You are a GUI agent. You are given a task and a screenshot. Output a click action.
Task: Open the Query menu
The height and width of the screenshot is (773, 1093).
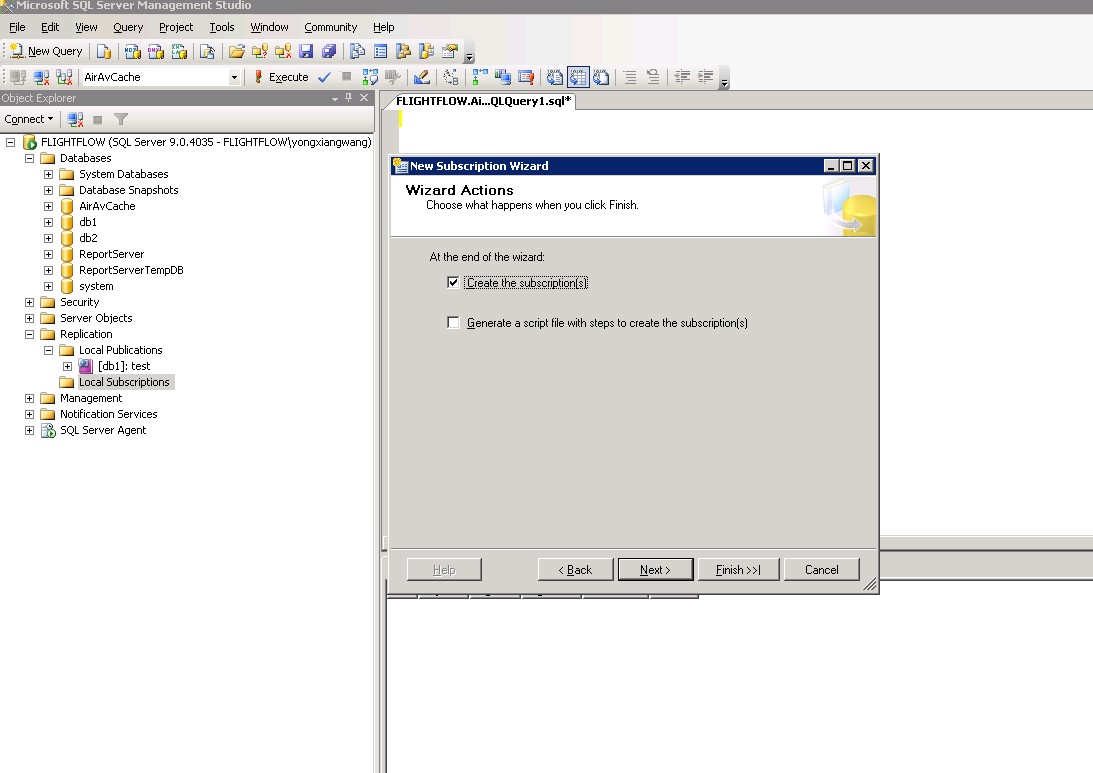(128, 27)
